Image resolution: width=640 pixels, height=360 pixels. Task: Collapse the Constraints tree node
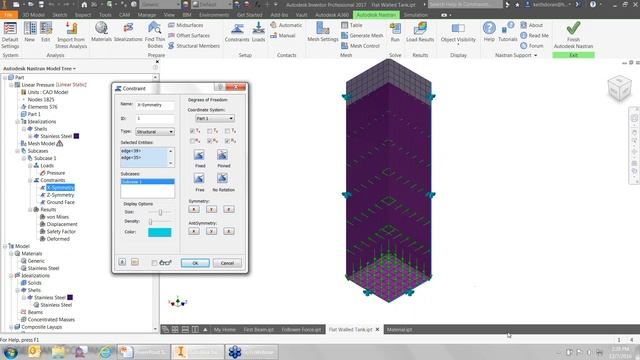click(30, 180)
